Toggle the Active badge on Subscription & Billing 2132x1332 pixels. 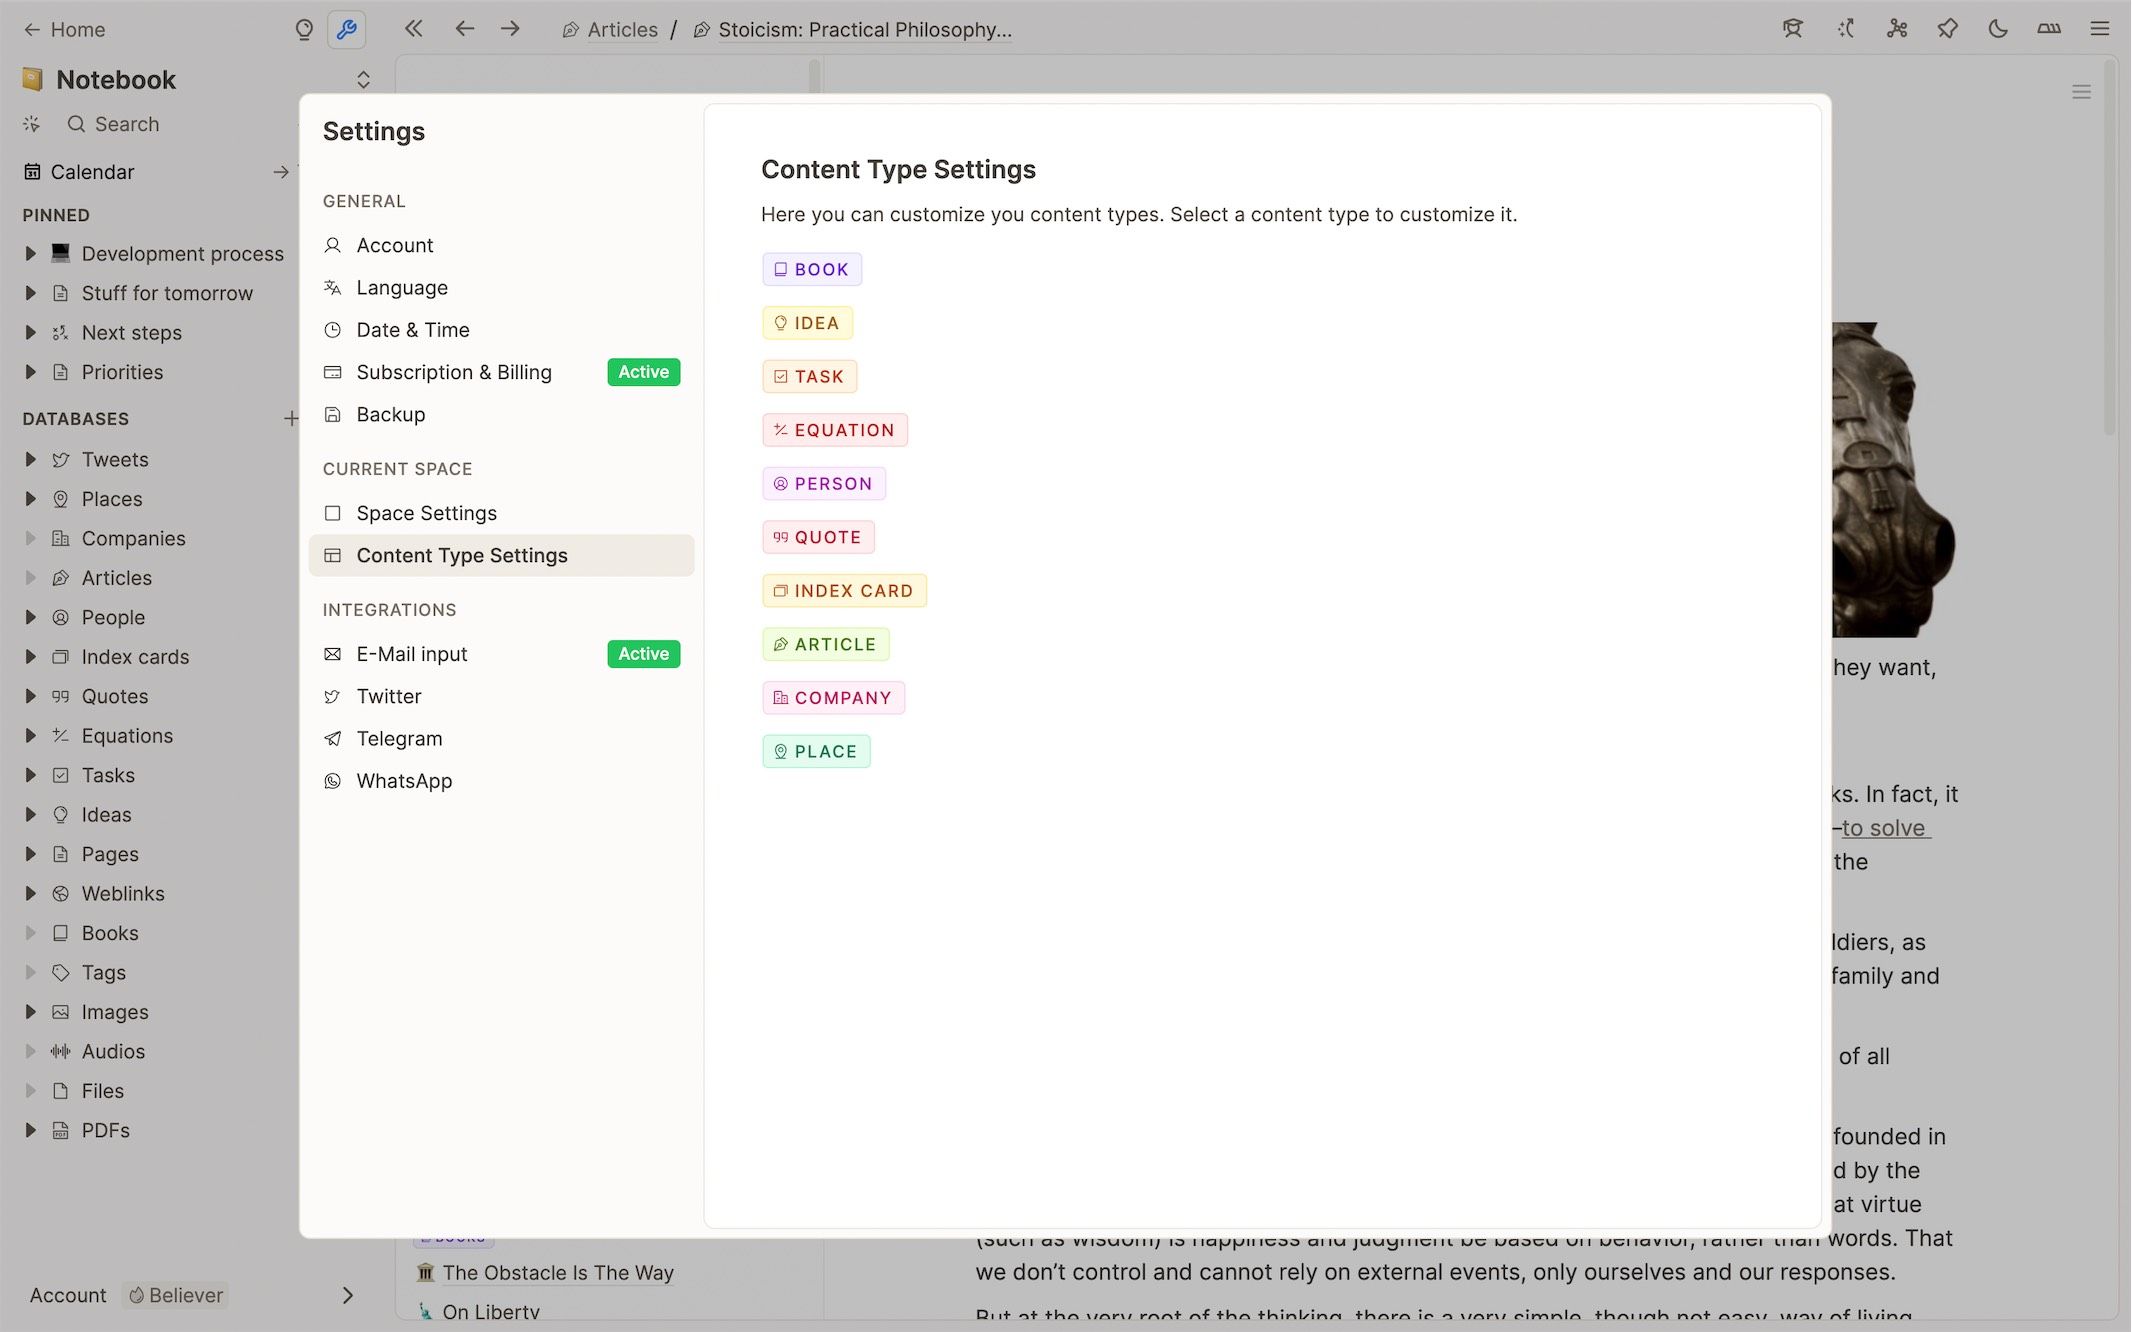(x=643, y=371)
